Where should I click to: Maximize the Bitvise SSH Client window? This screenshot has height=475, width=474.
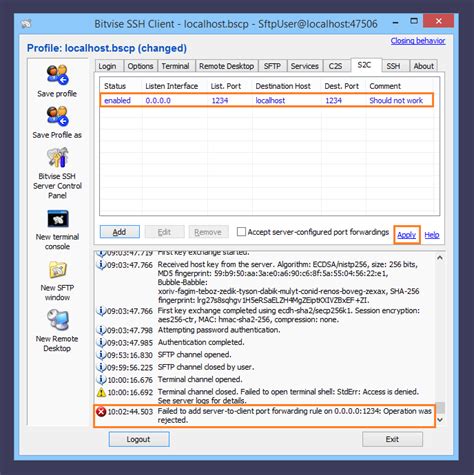click(414, 21)
